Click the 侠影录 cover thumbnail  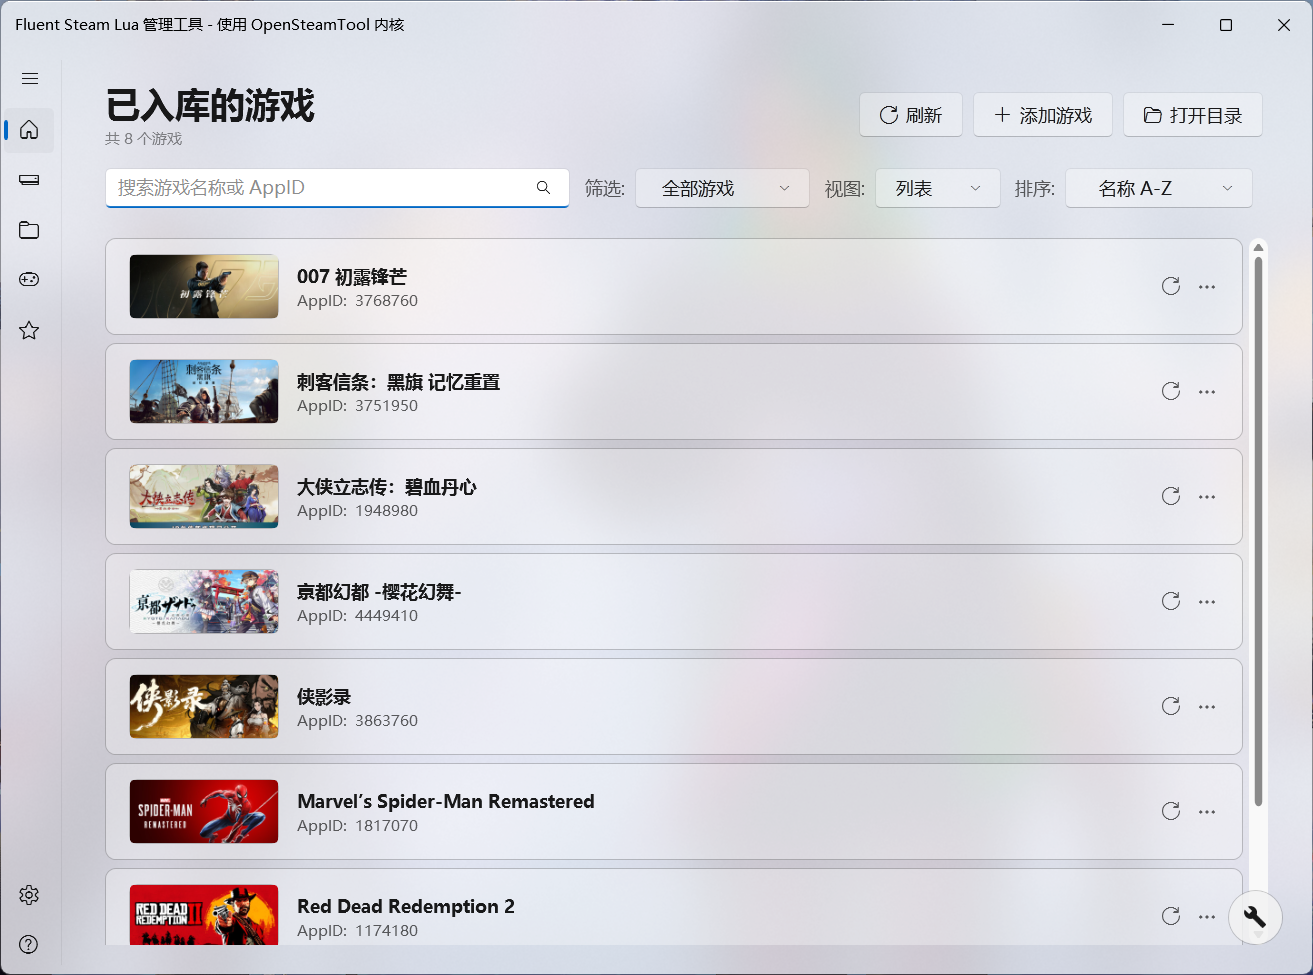204,706
